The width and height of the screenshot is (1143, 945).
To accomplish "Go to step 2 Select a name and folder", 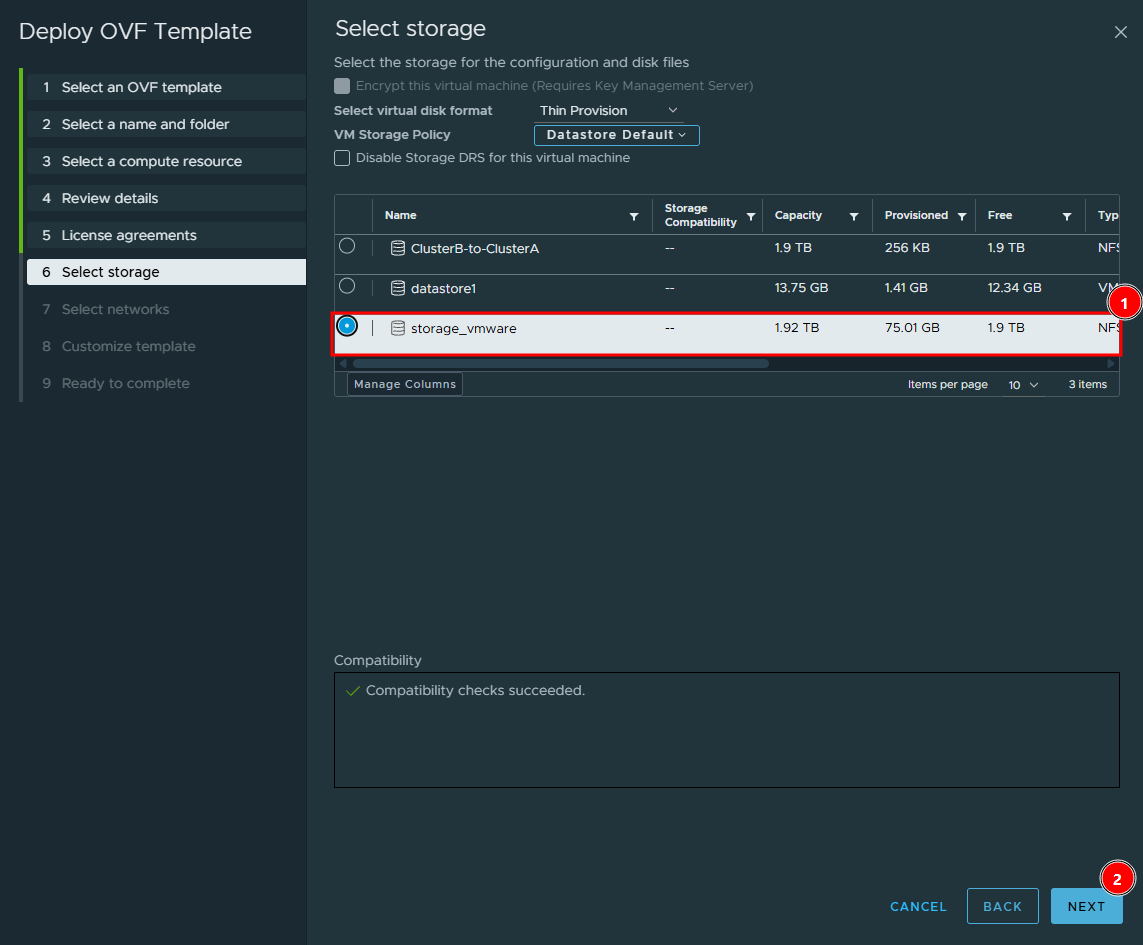I will coord(166,124).
